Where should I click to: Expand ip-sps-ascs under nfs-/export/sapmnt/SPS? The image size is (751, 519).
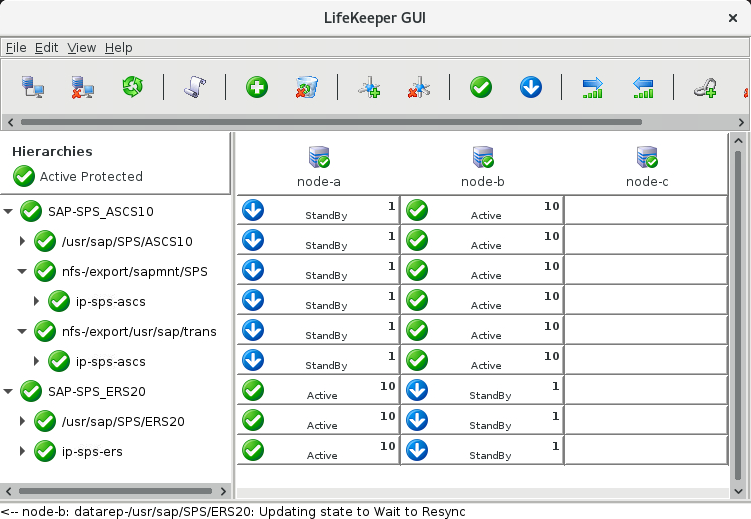(x=36, y=301)
